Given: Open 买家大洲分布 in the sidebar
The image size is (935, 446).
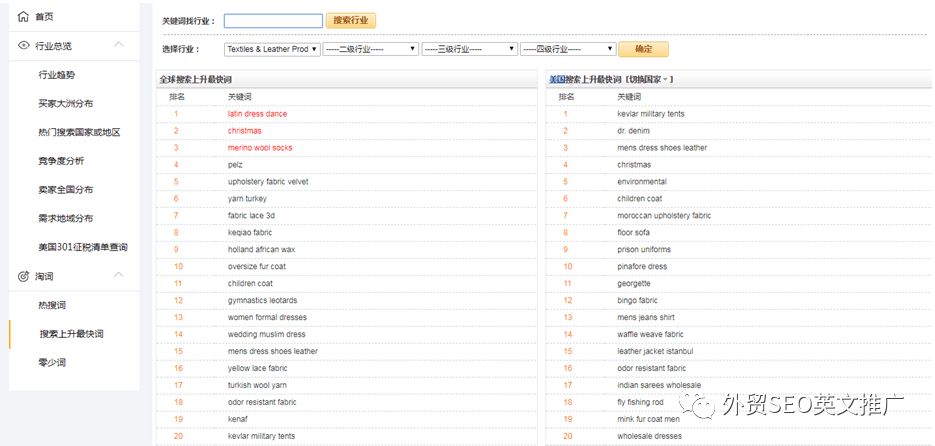Looking at the screenshot, I should pos(66,103).
